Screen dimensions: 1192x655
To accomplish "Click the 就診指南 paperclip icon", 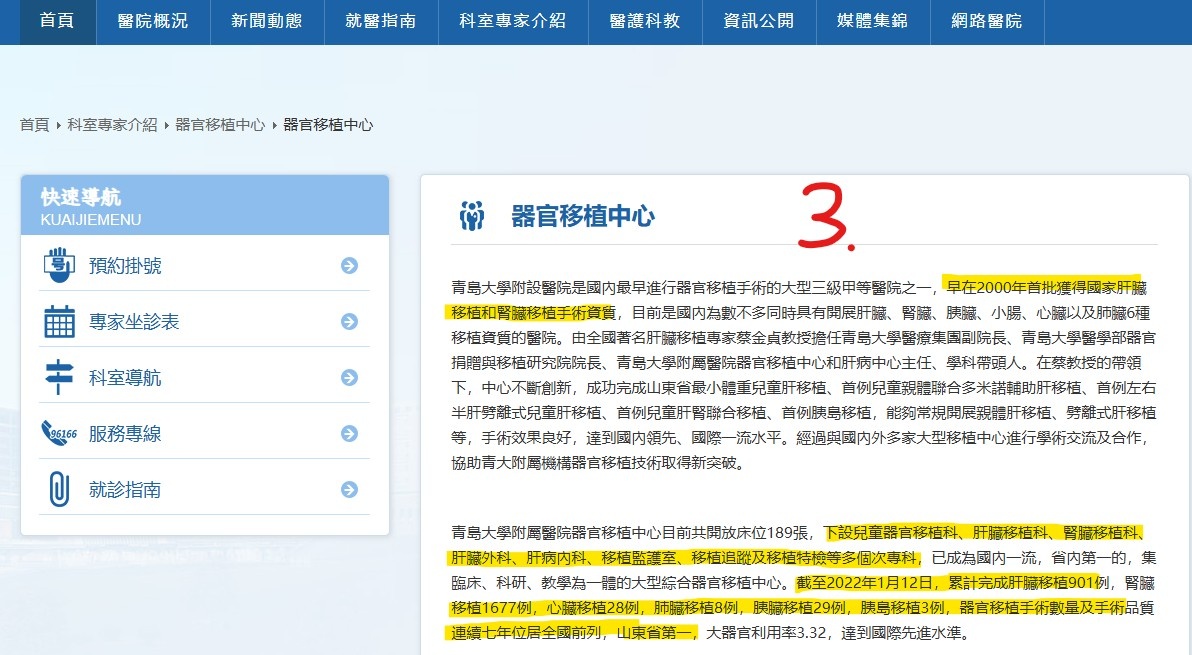I will (x=59, y=489).
